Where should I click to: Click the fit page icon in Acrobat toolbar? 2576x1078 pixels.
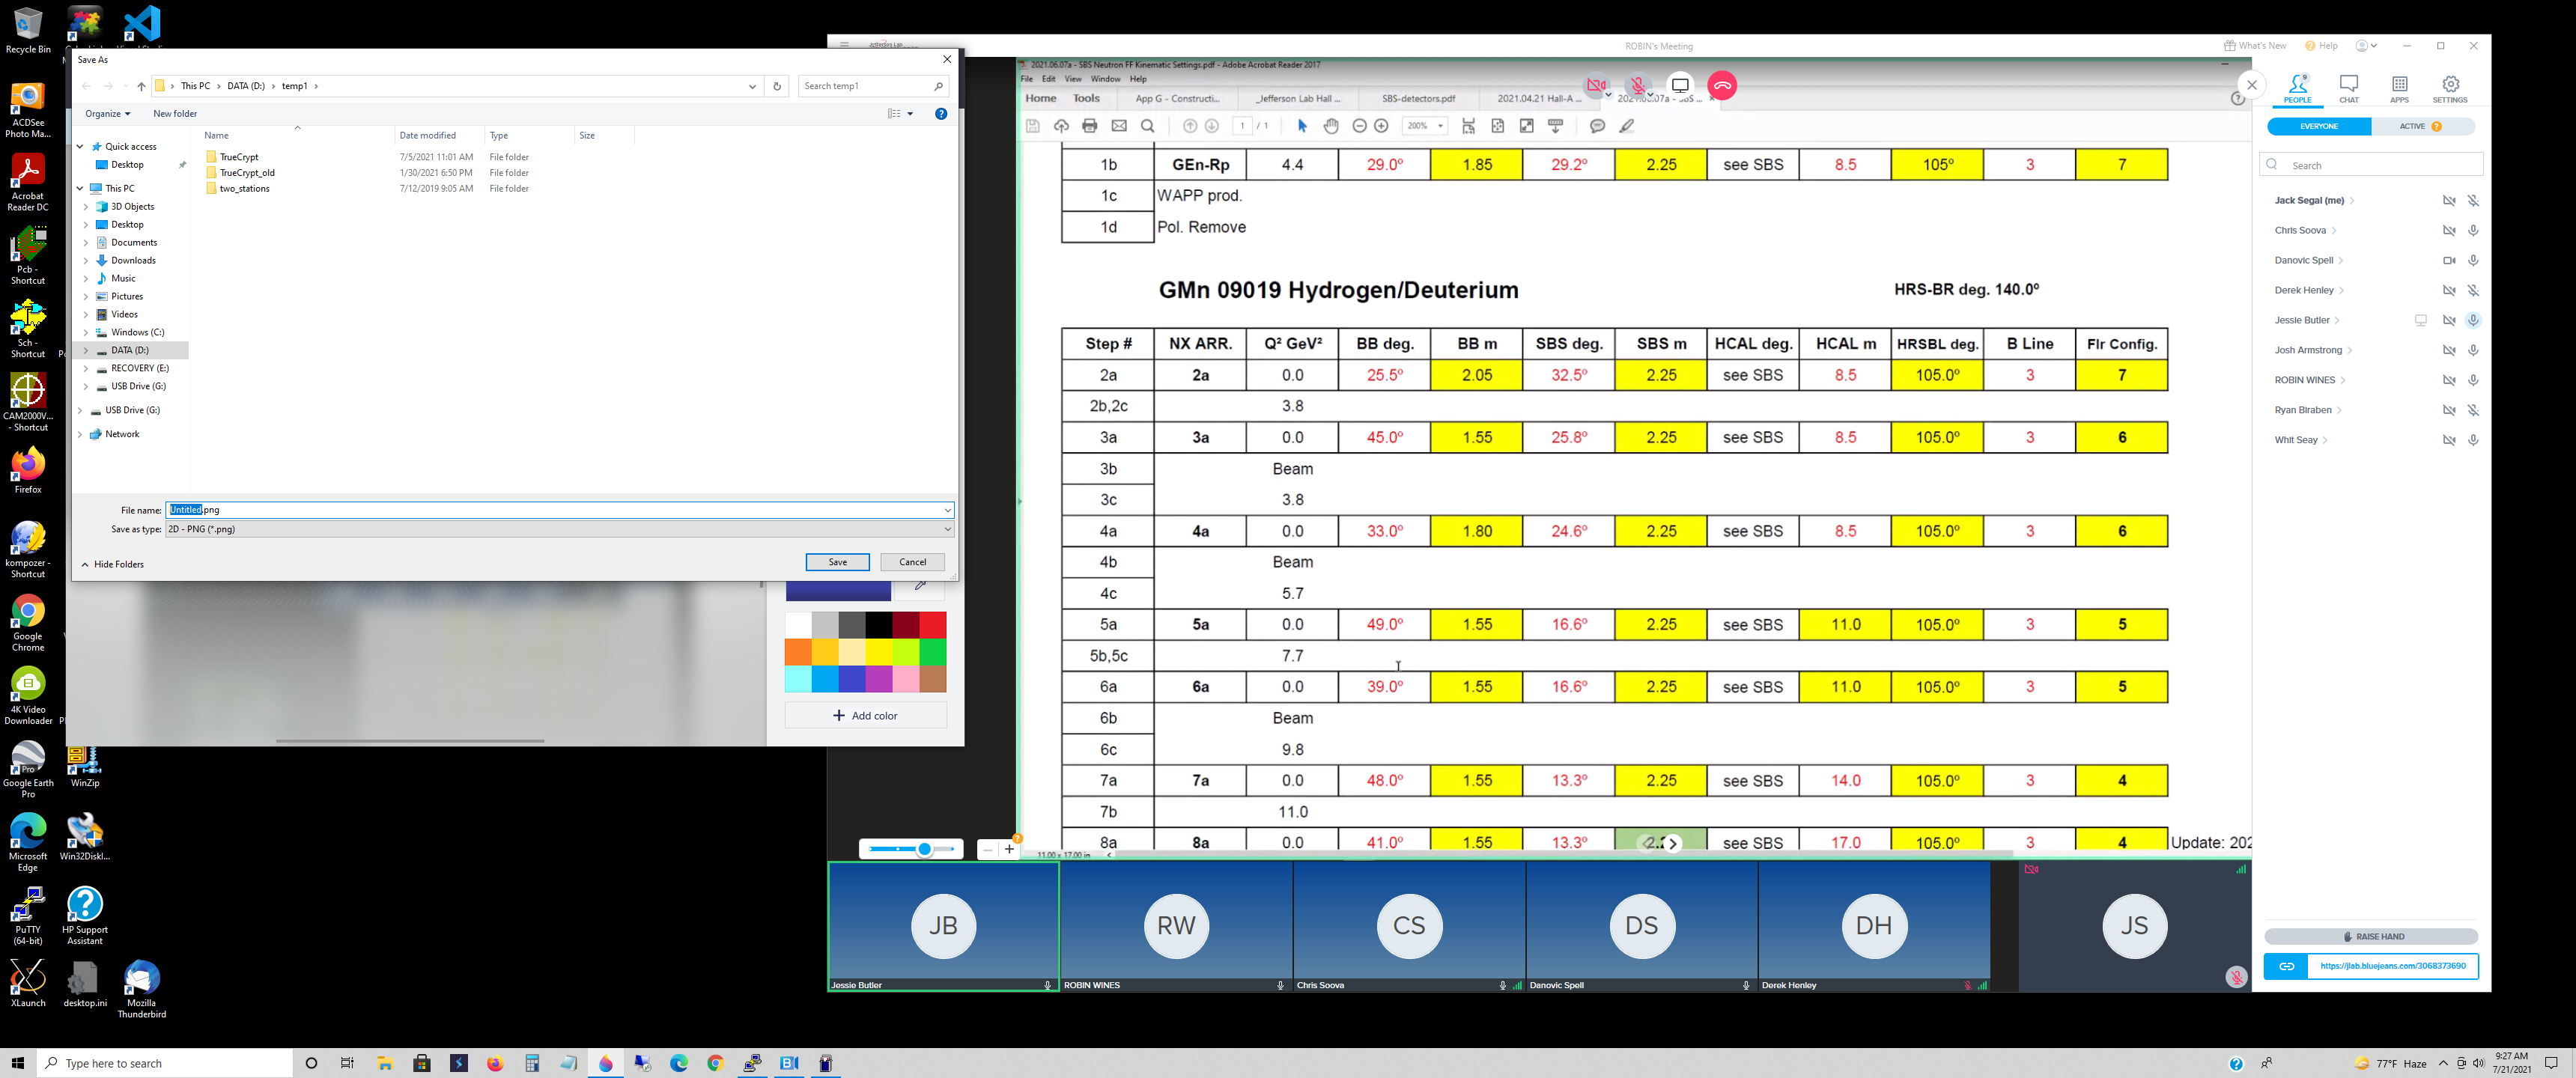(x=1497, y=126)
